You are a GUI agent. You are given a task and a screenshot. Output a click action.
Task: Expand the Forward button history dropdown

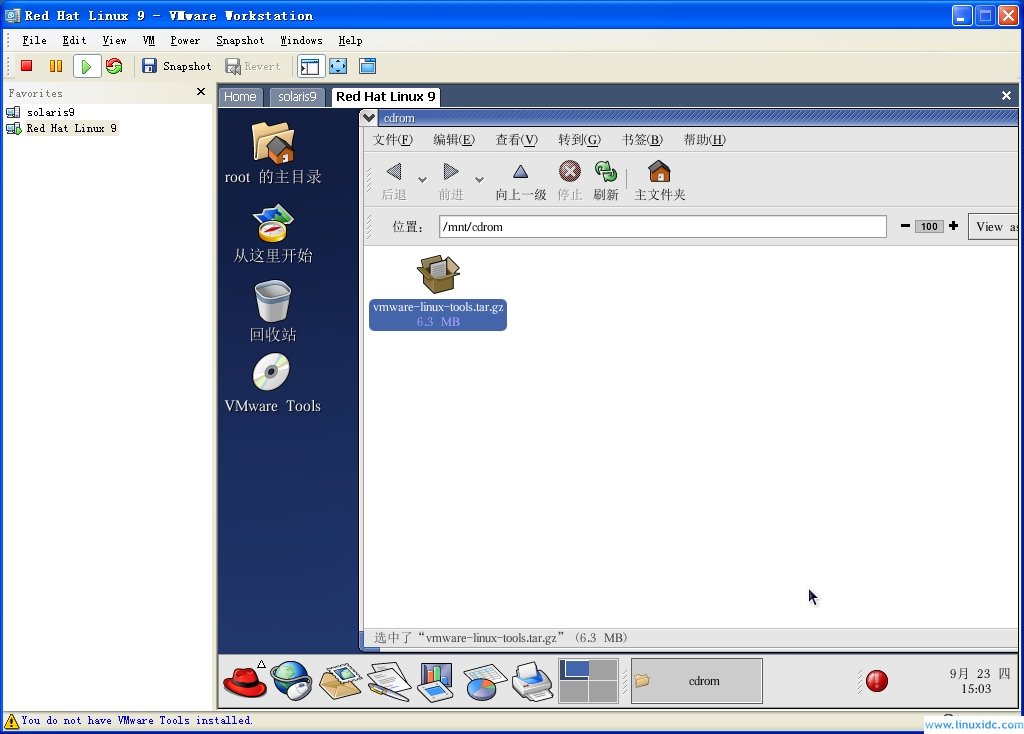(479, 180)
